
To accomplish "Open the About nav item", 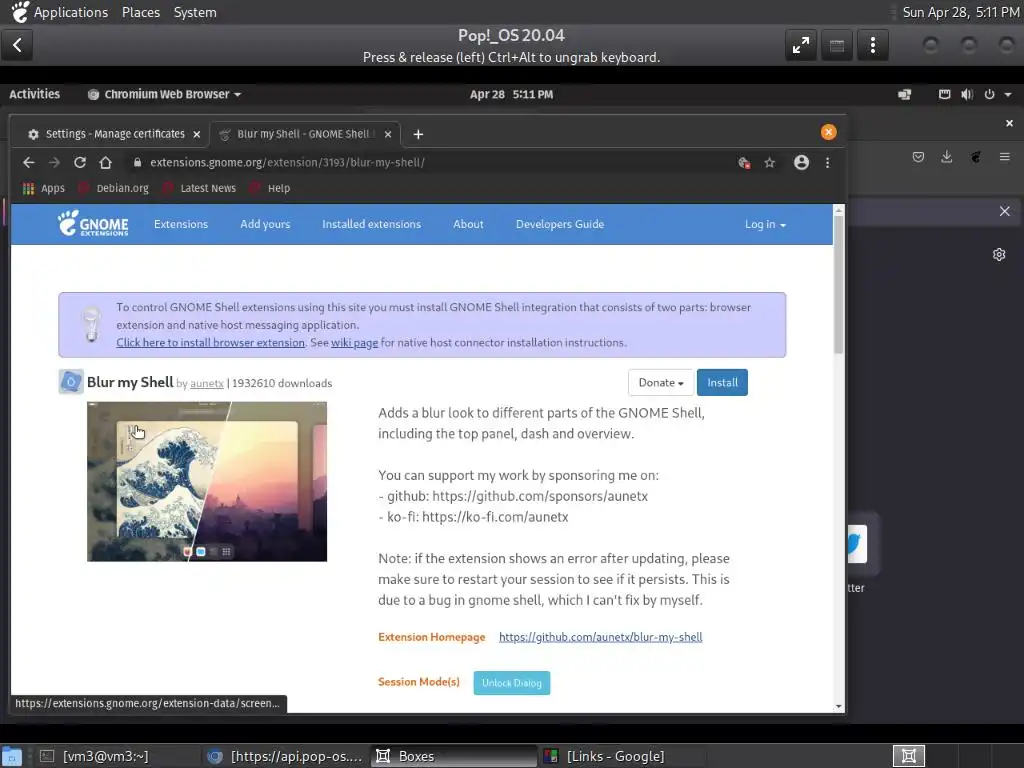I will (468, 224).
